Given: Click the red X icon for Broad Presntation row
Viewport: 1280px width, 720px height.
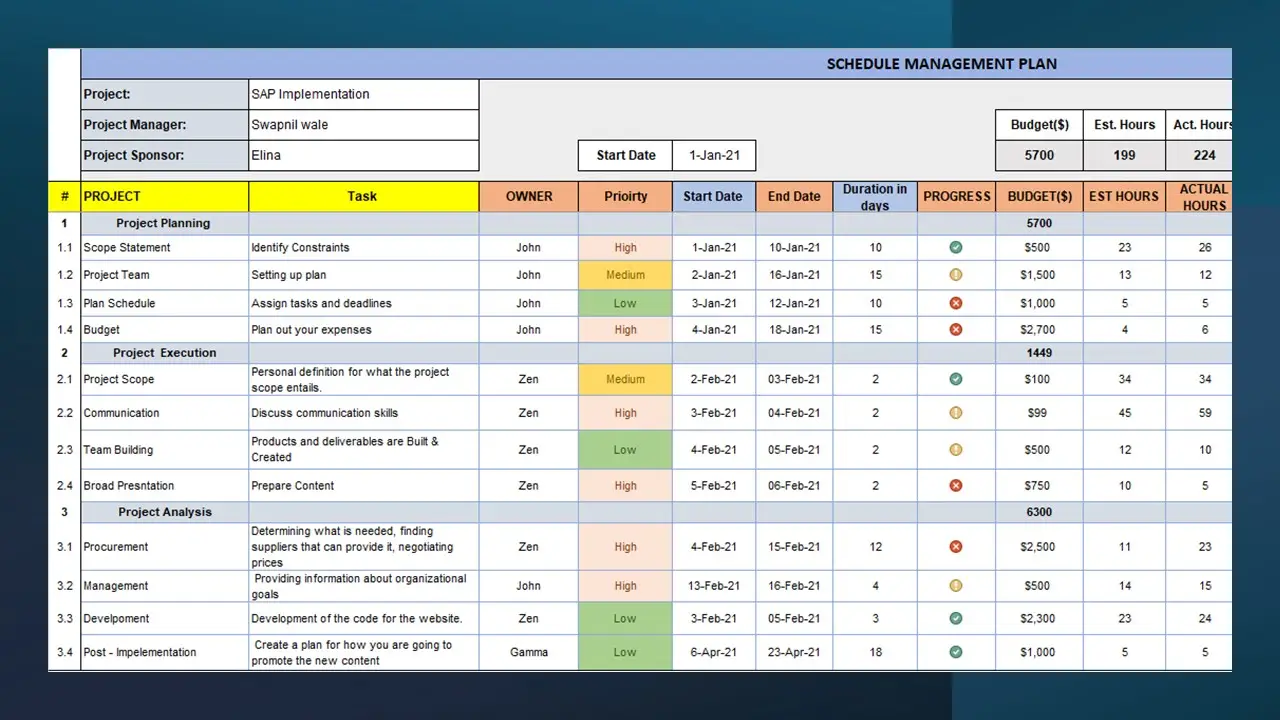Looking at the screenshot, I should tap(956, 486).
